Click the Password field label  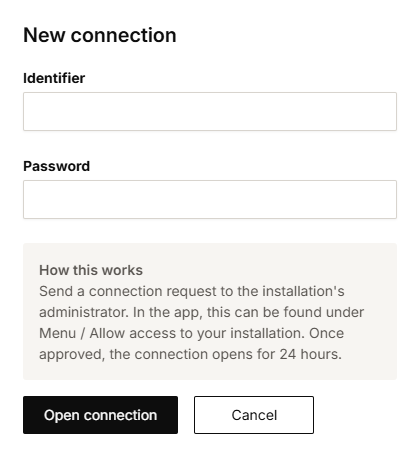pyautogui.click(x=57, y=166)
